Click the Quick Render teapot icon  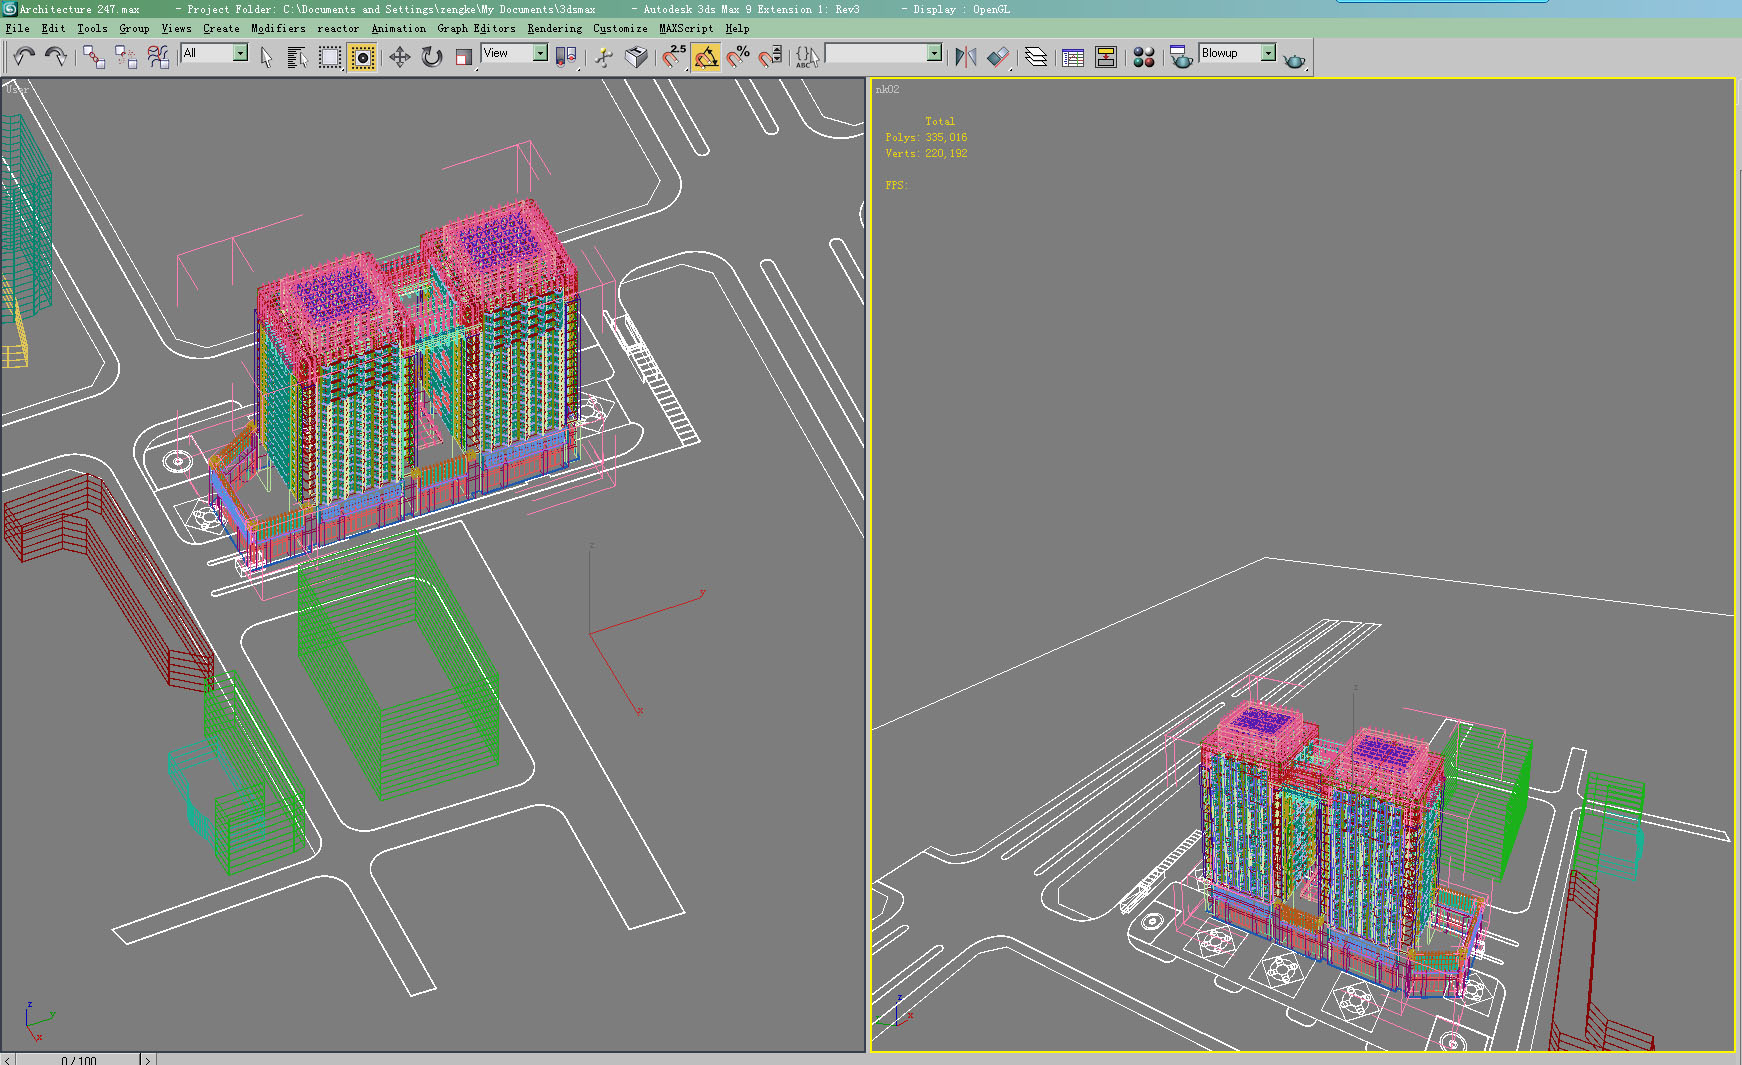point(1295,59)
